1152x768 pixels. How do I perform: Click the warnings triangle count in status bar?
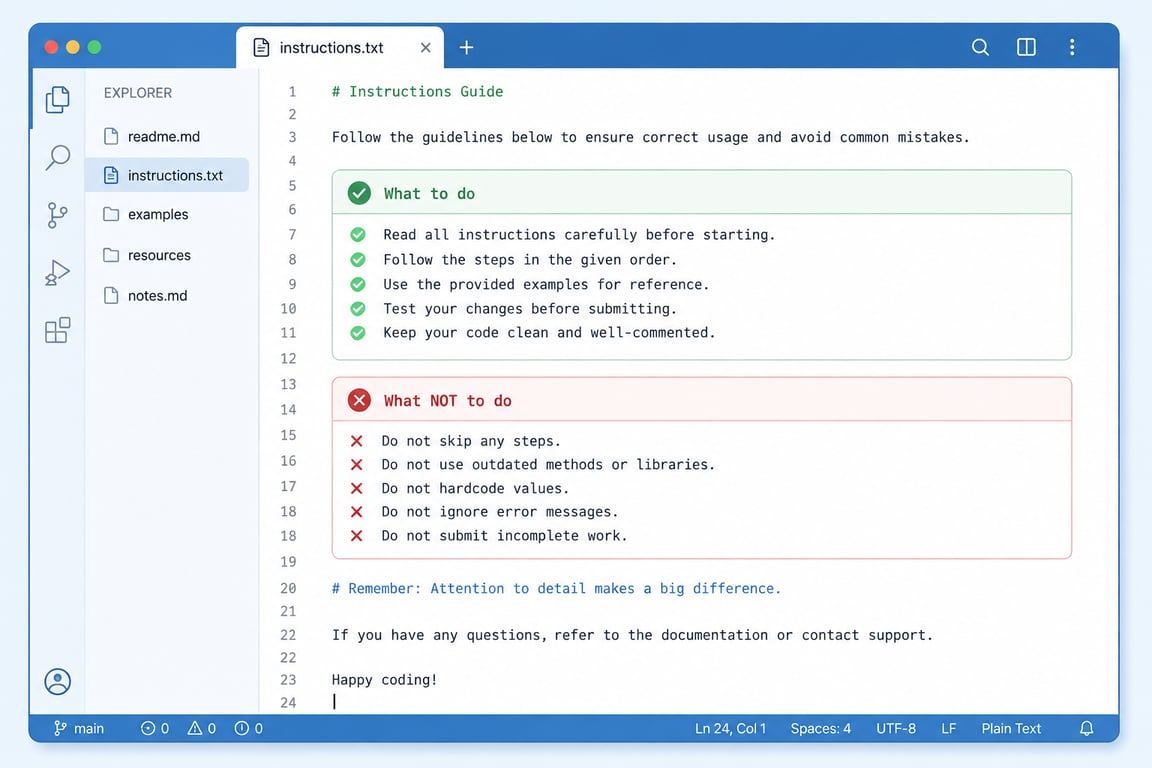(x=202, y=728)
